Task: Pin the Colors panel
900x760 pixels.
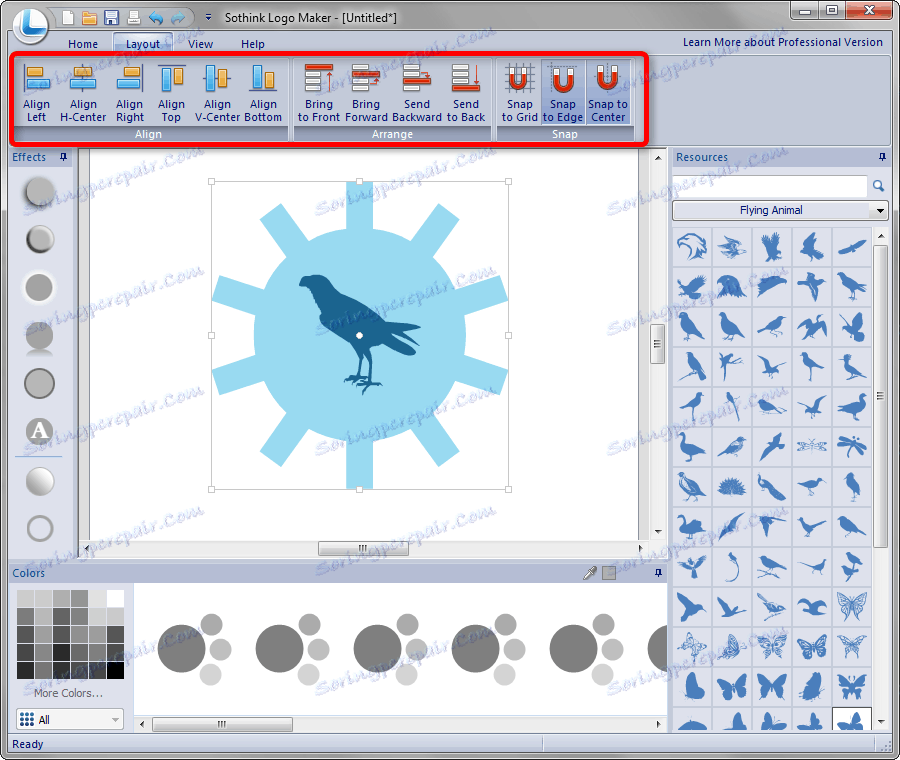Action: click(x=658, y=572)
